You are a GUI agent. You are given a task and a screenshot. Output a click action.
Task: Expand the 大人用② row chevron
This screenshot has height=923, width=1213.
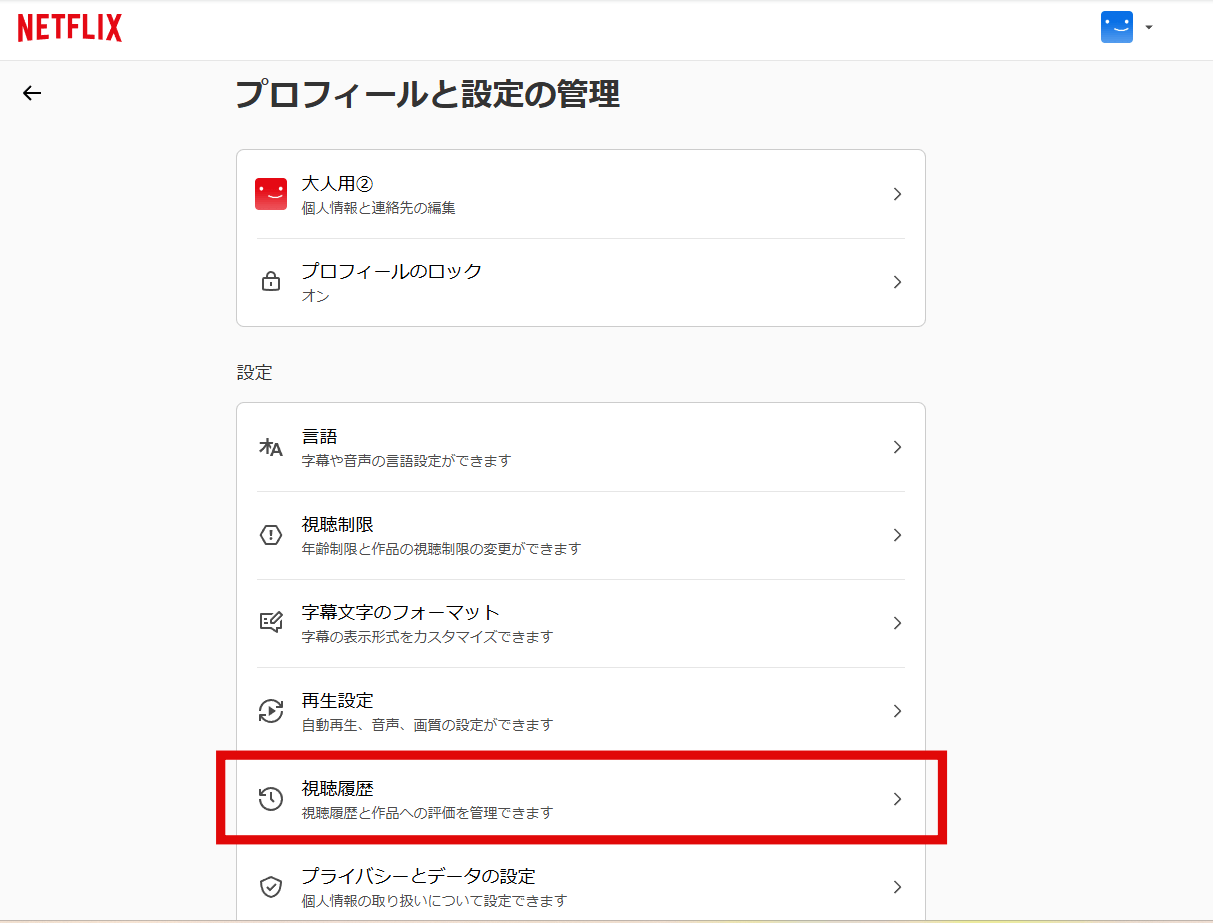897,194
